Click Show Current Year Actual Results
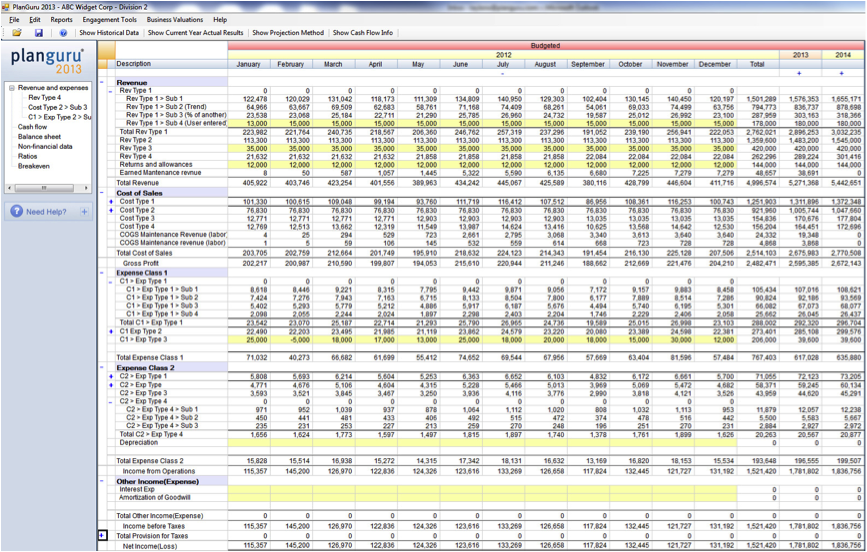 click(196, 33)
